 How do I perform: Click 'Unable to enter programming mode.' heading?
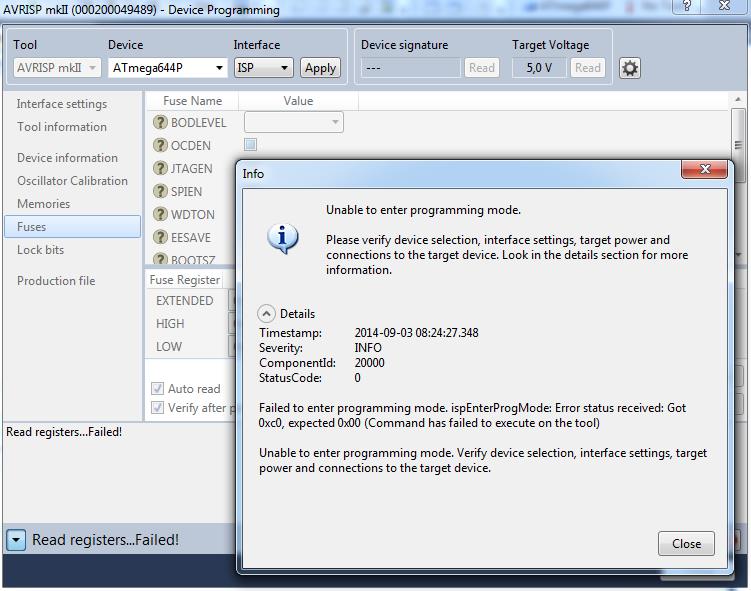pyautogui.click(x=423, y=210)
